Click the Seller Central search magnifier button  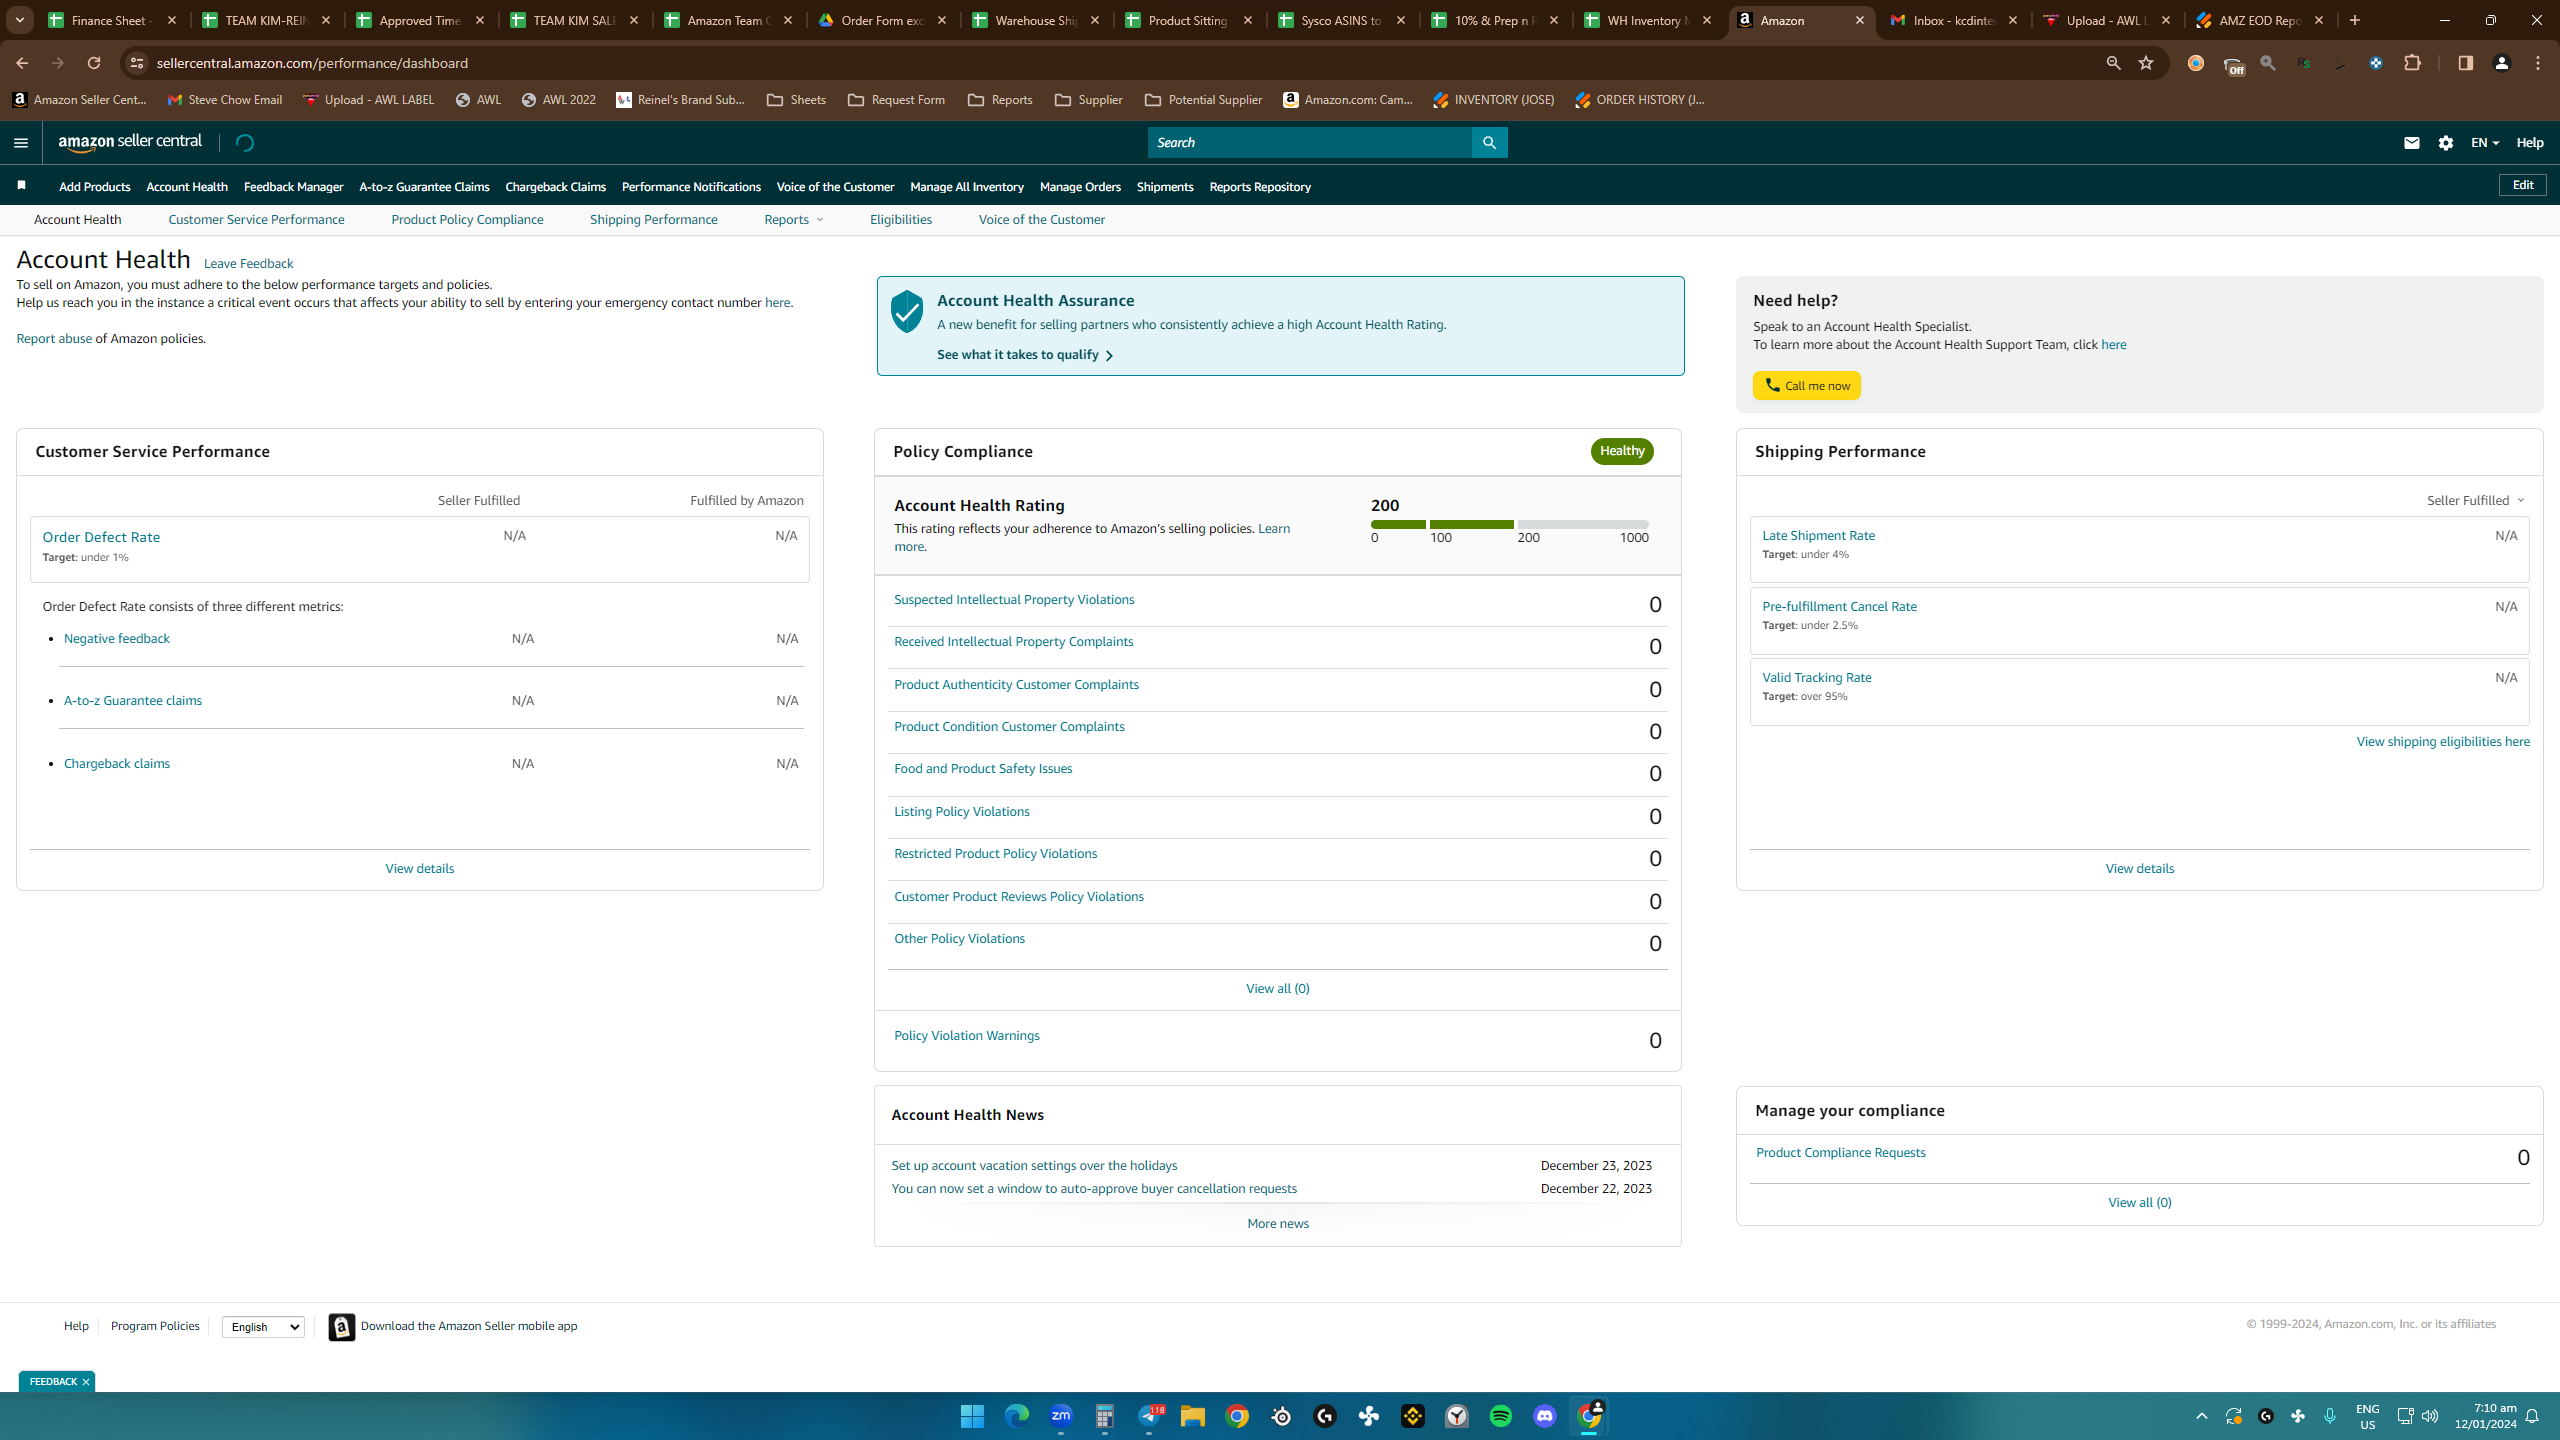(x=1489, y=143)
